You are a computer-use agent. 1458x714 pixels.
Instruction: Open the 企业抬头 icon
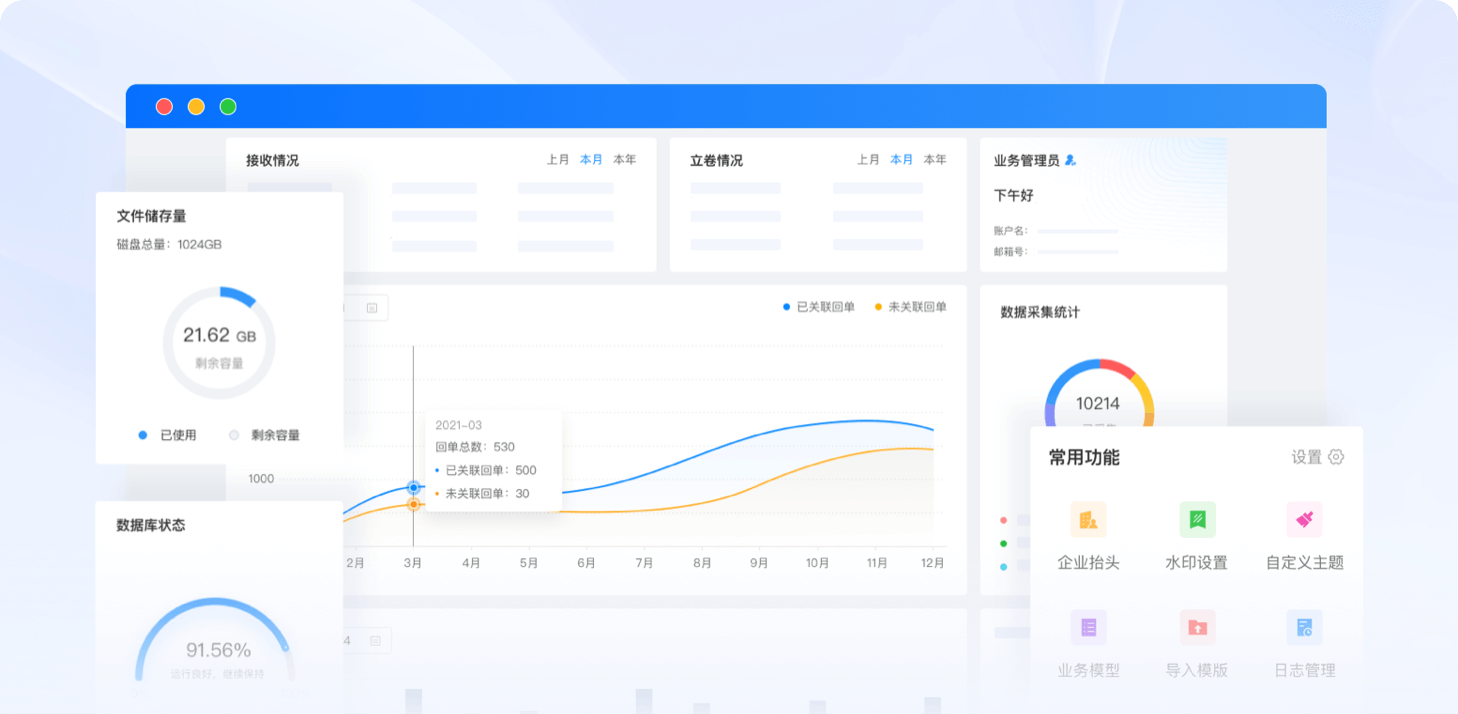point(1088,520)
